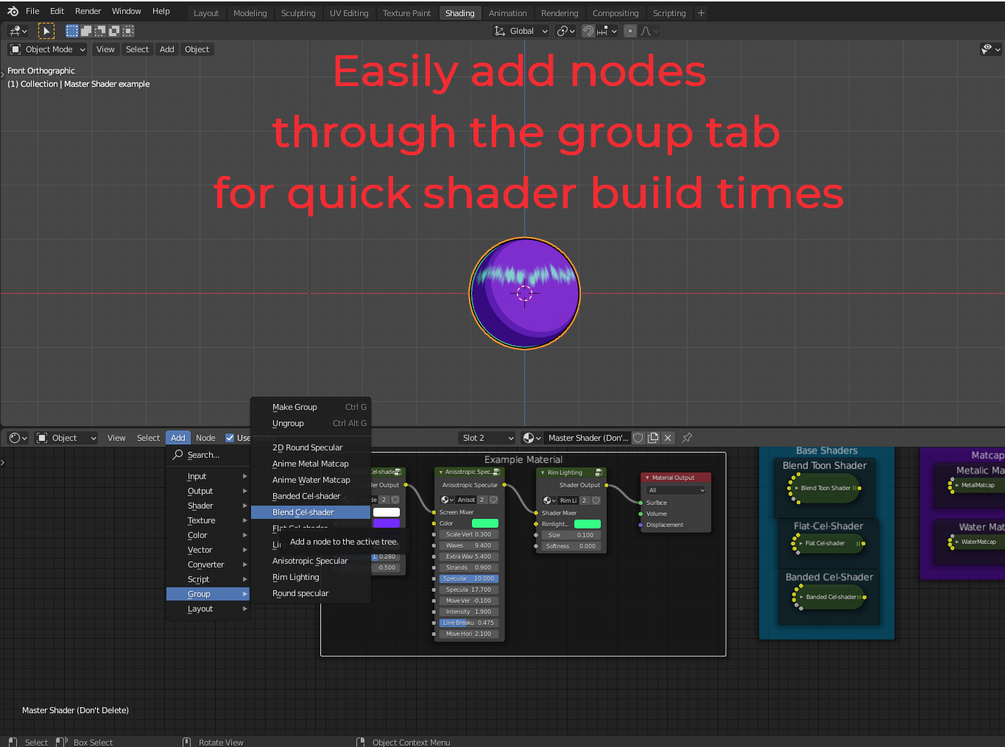This screenshot has height=747, width=1005.
Task: Collapse the Anisotropic Specular node triangle
Action: [x=441, y=473]
